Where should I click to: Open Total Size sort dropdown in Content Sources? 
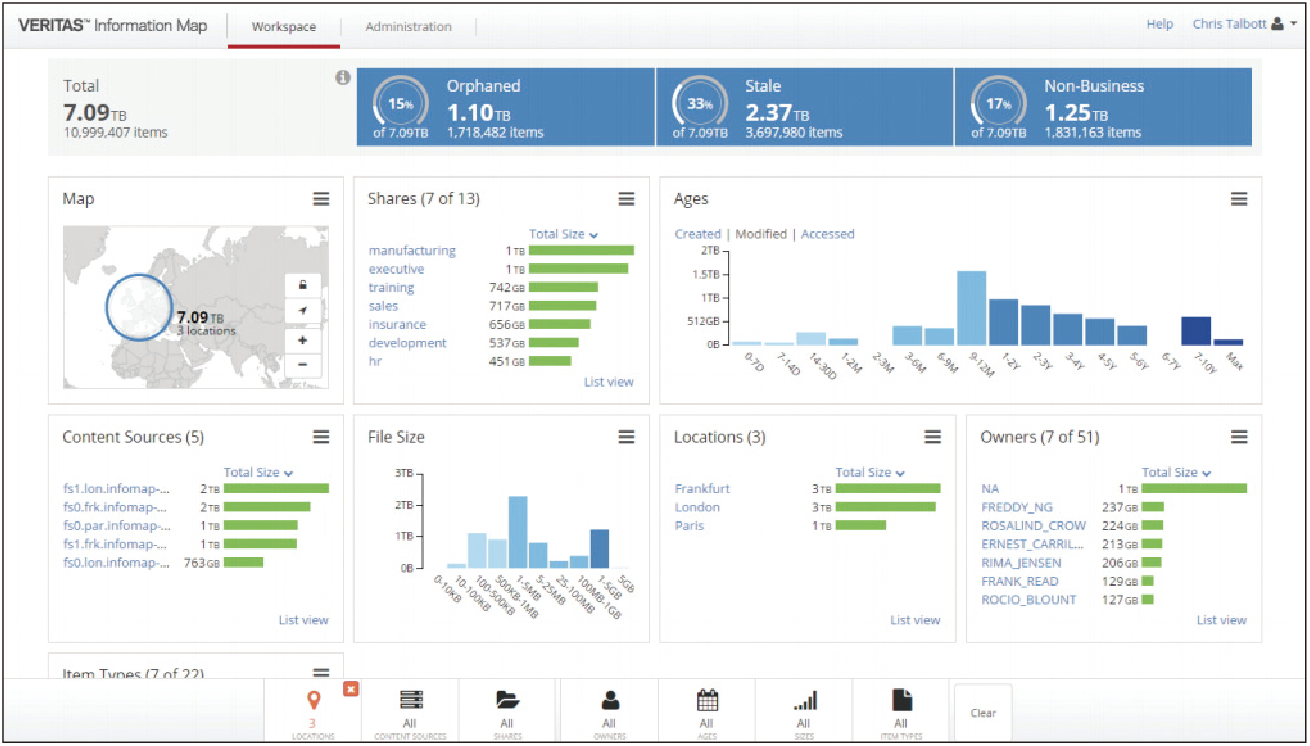[x=258, y=472]
